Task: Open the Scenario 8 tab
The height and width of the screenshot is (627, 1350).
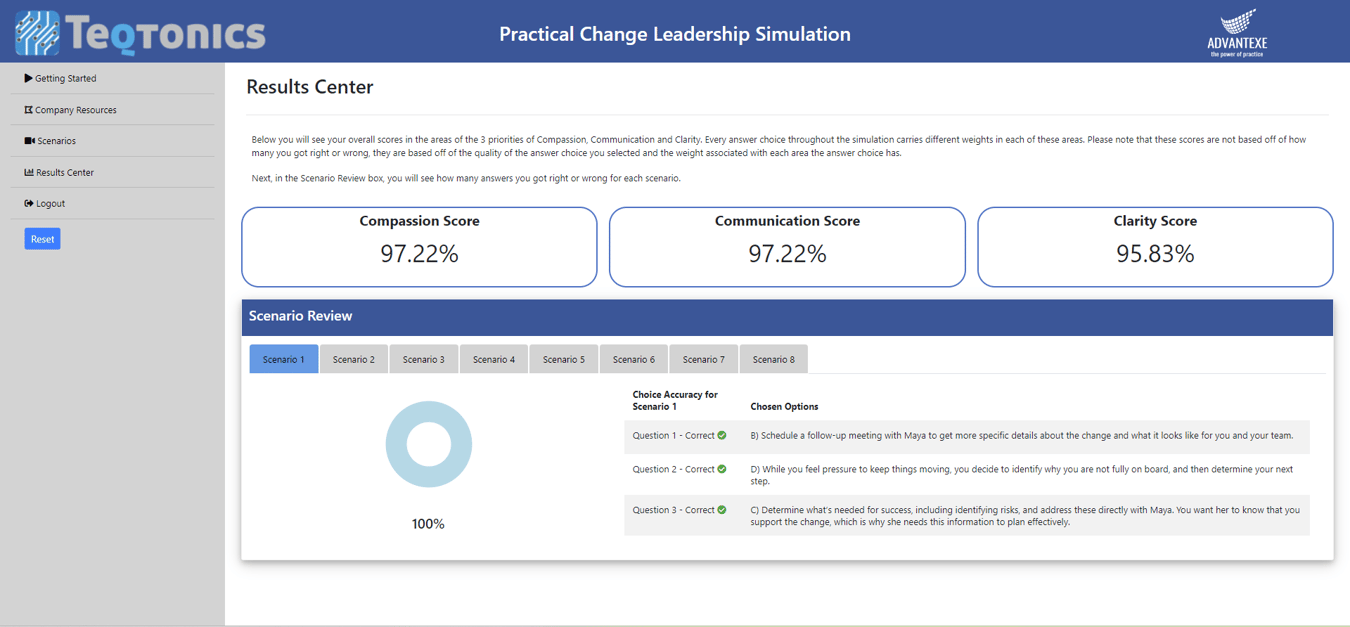Action: click(x=772, y=358)
